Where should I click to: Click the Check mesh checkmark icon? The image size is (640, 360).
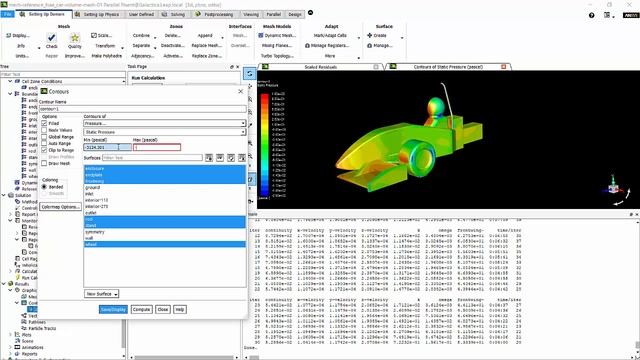point(51,38)
